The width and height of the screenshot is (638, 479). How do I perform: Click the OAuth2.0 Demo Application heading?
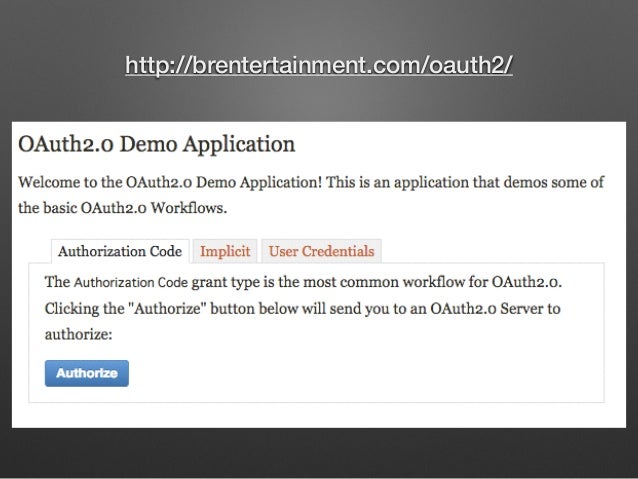click(157, 144)
